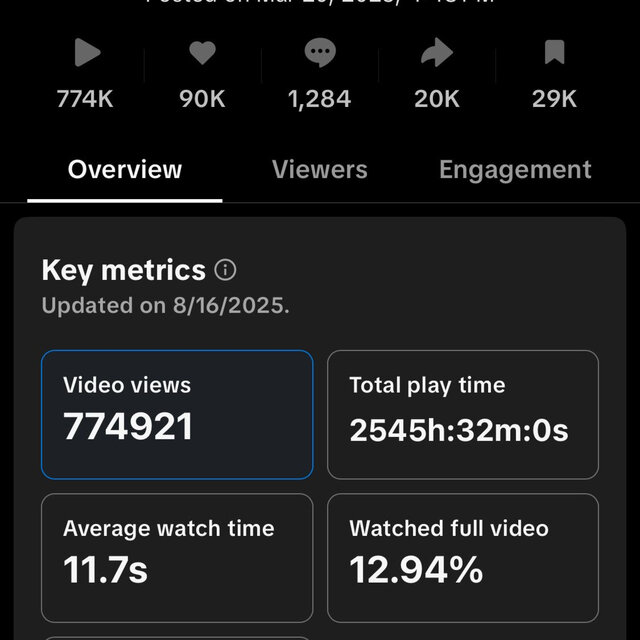This screenshot has height=640, width=640.
Task: Tap the 90K likes count
Action: pos(202,99)
